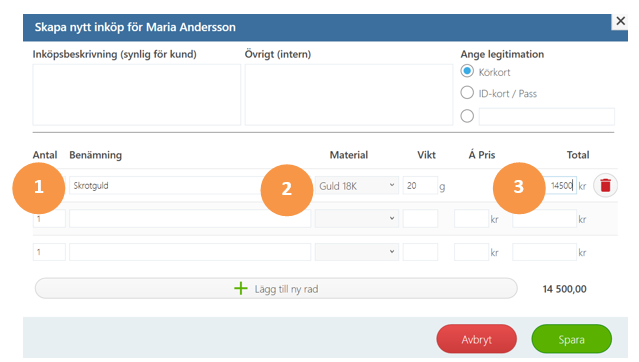Add a row via Lägg till ny rad
Image resolution: width=639 pixels, height=362 pixels.
click(x=276, y=289)
